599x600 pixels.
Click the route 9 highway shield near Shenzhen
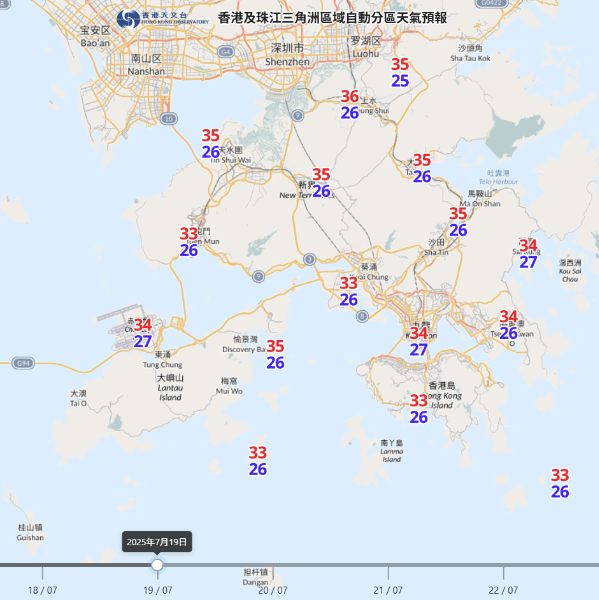tap(297, 115)
